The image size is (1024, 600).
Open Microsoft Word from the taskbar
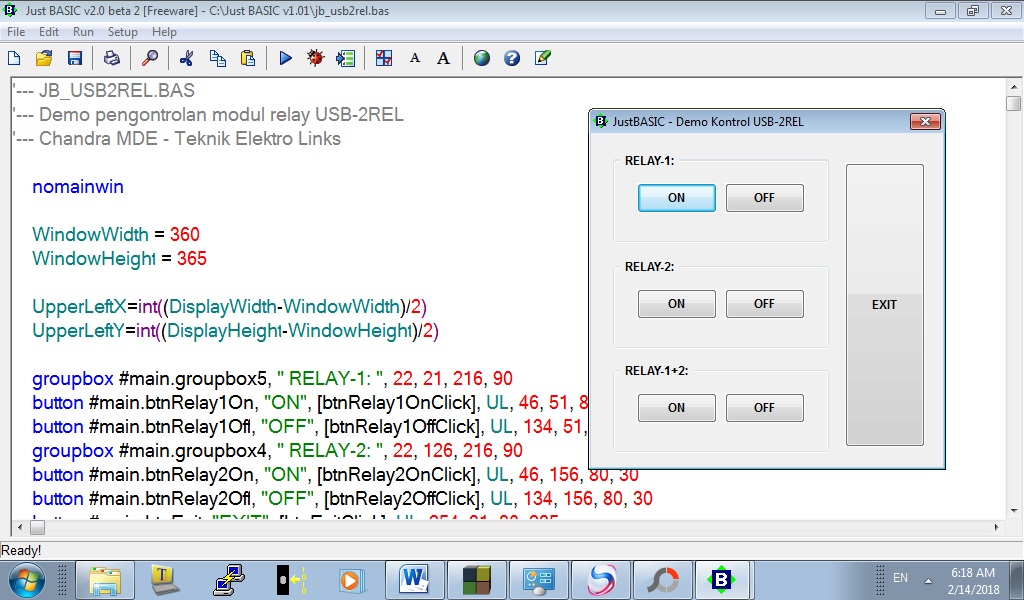pyautogui.click(x=415, y=580)
